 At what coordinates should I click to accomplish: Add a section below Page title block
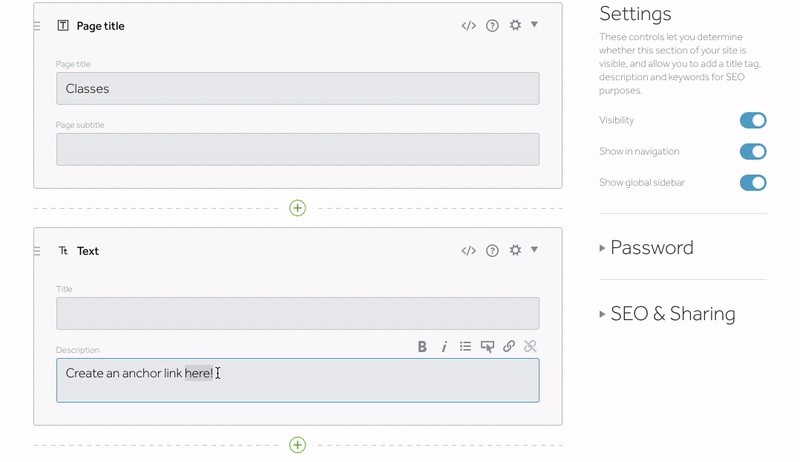[x=297, y=208]
